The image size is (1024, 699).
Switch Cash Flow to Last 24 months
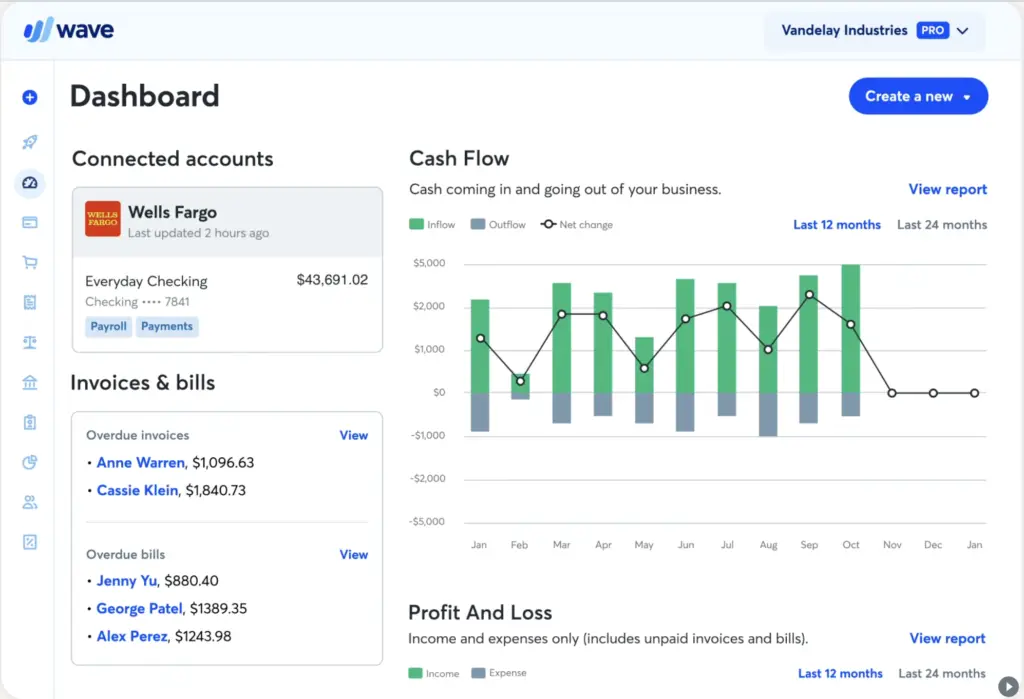pos(941,225)
